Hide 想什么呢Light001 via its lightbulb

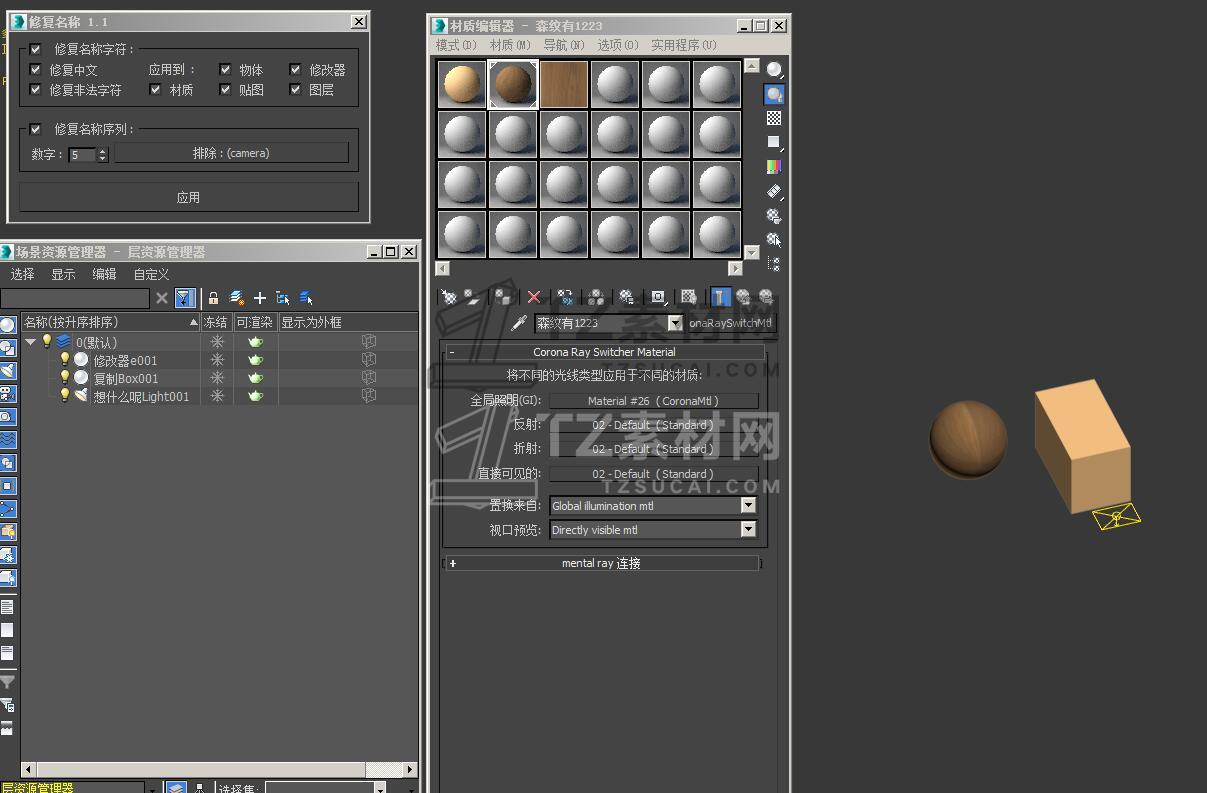pos(65,396)
